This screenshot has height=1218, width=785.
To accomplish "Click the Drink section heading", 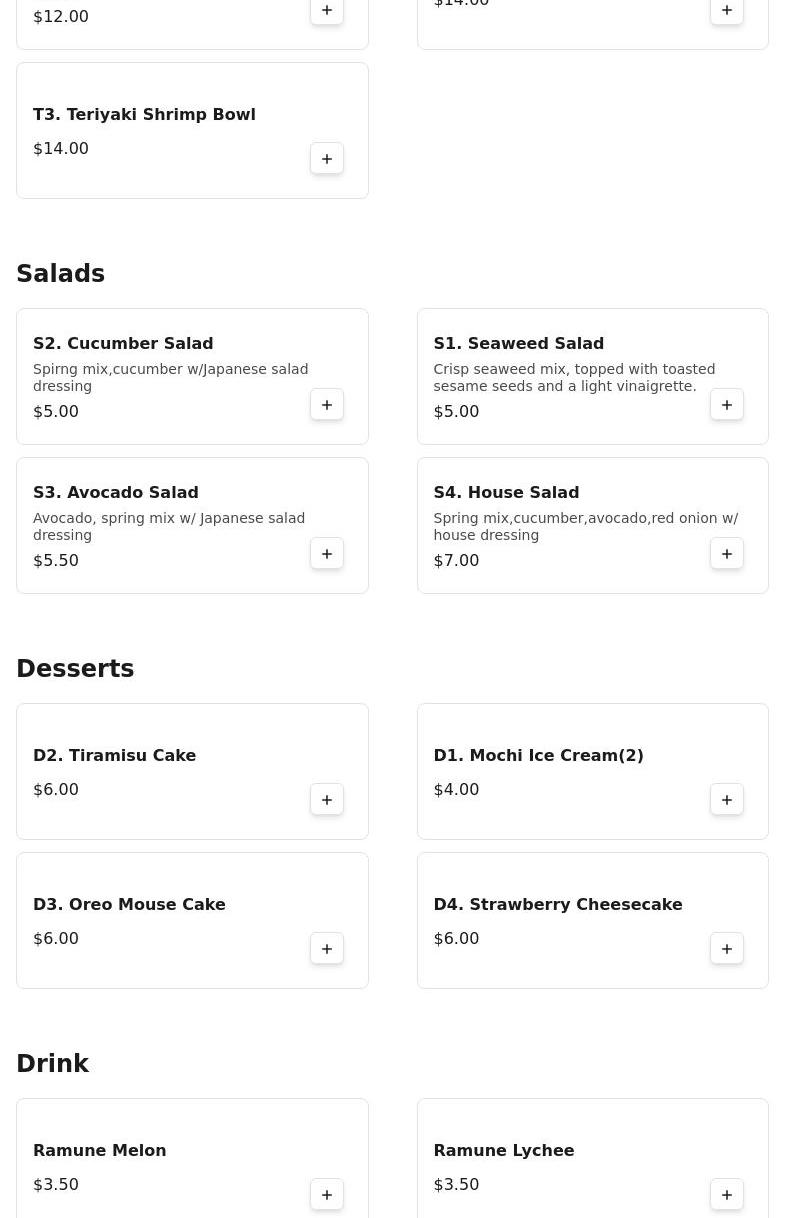I will (x=52, y=1064).
